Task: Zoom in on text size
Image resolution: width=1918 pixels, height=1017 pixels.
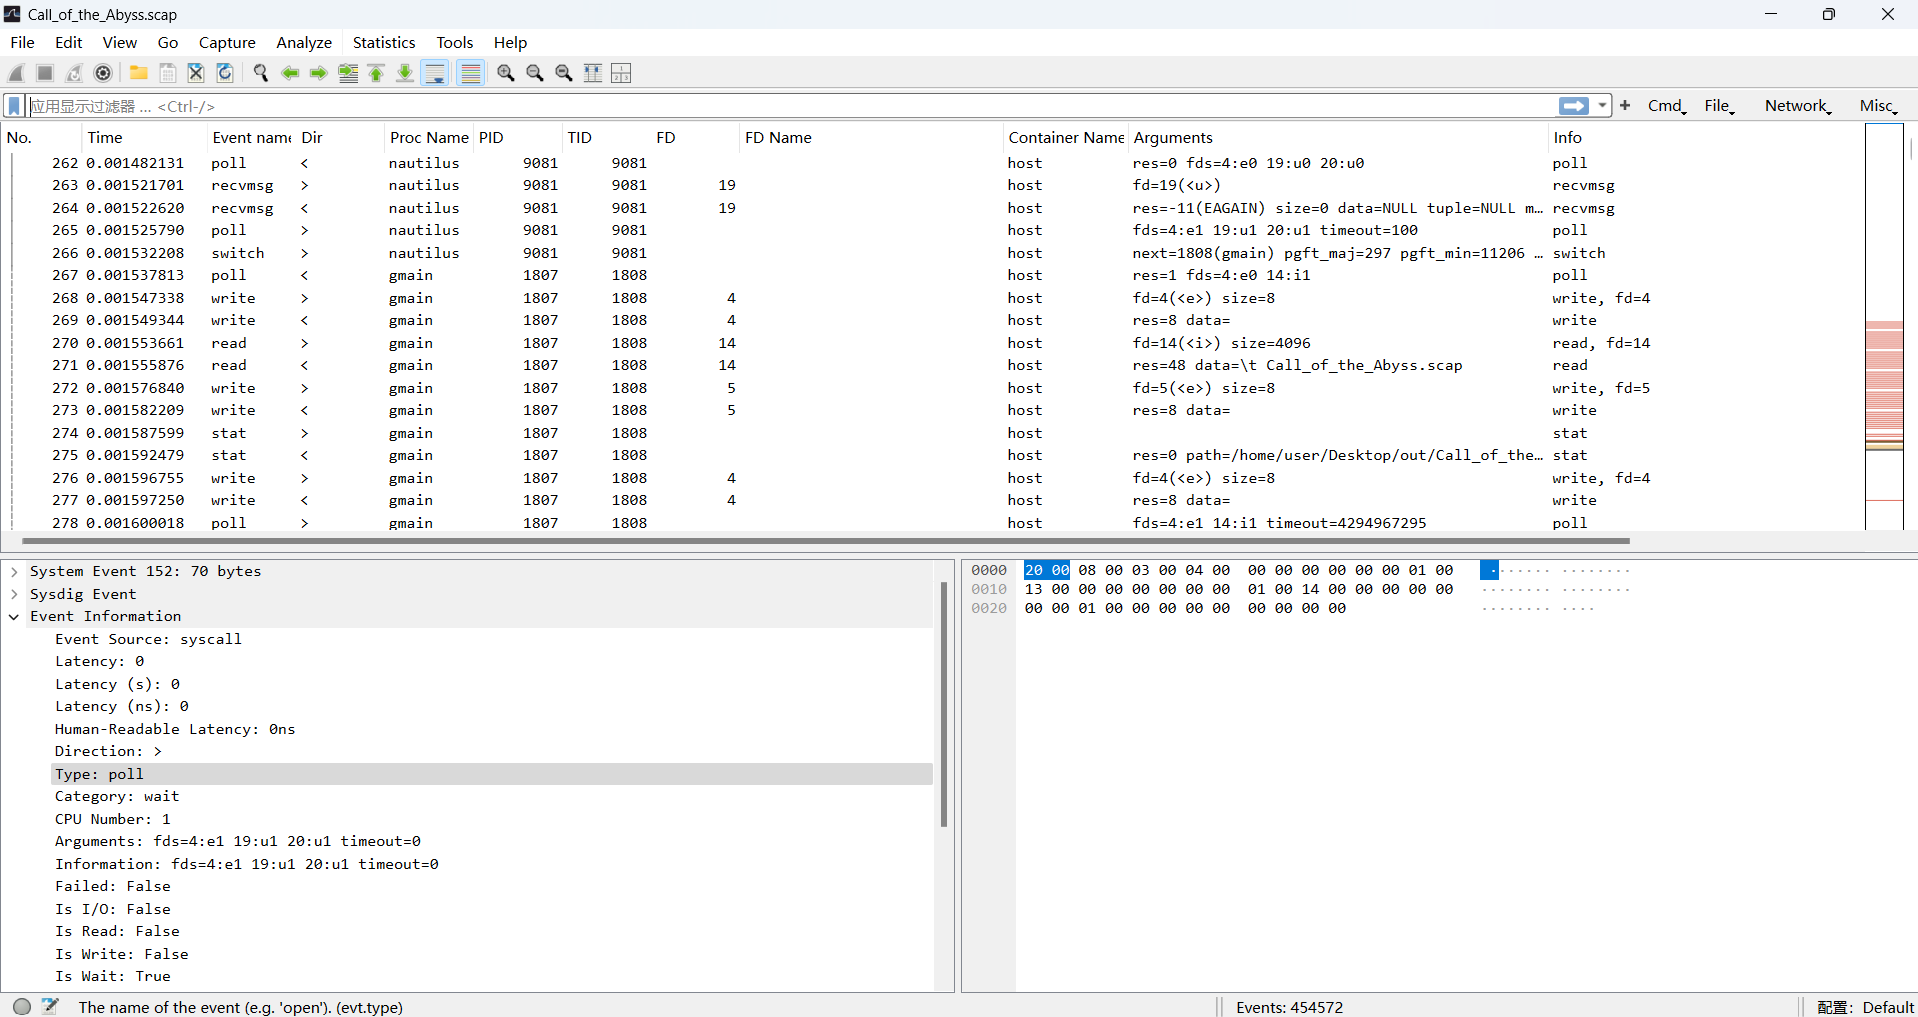Action: coord(506,73)
